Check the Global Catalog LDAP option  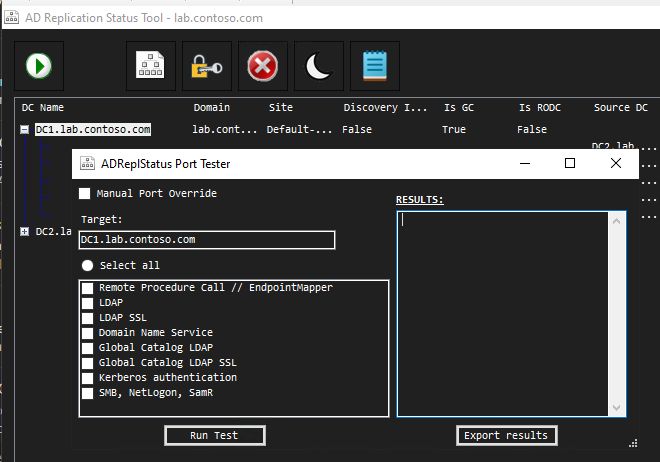(x=87, y=348)
